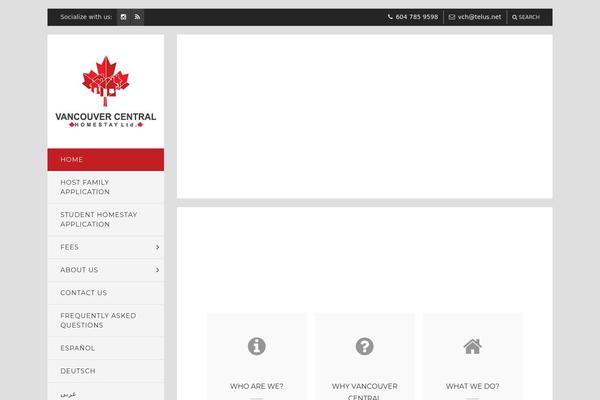Click the vch@telus.net email link

pos(479,17)
